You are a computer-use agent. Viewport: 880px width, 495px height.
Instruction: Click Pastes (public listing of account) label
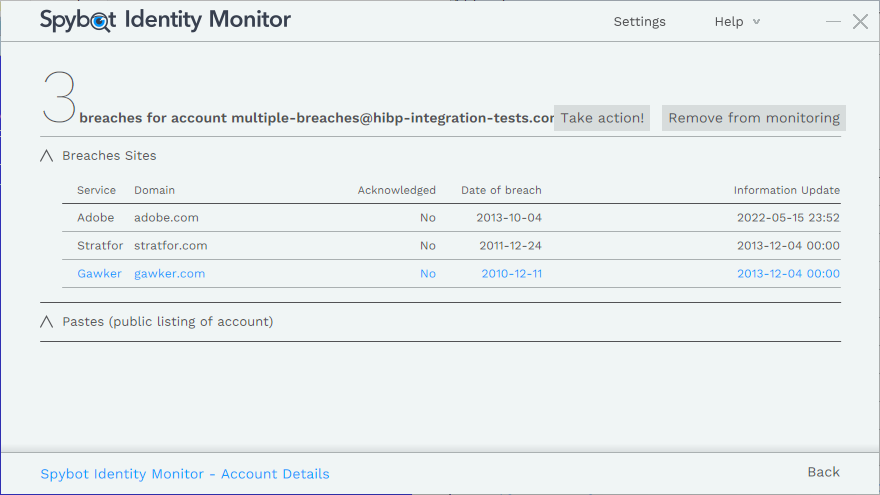pyautogui.click(x=168, y=322)
